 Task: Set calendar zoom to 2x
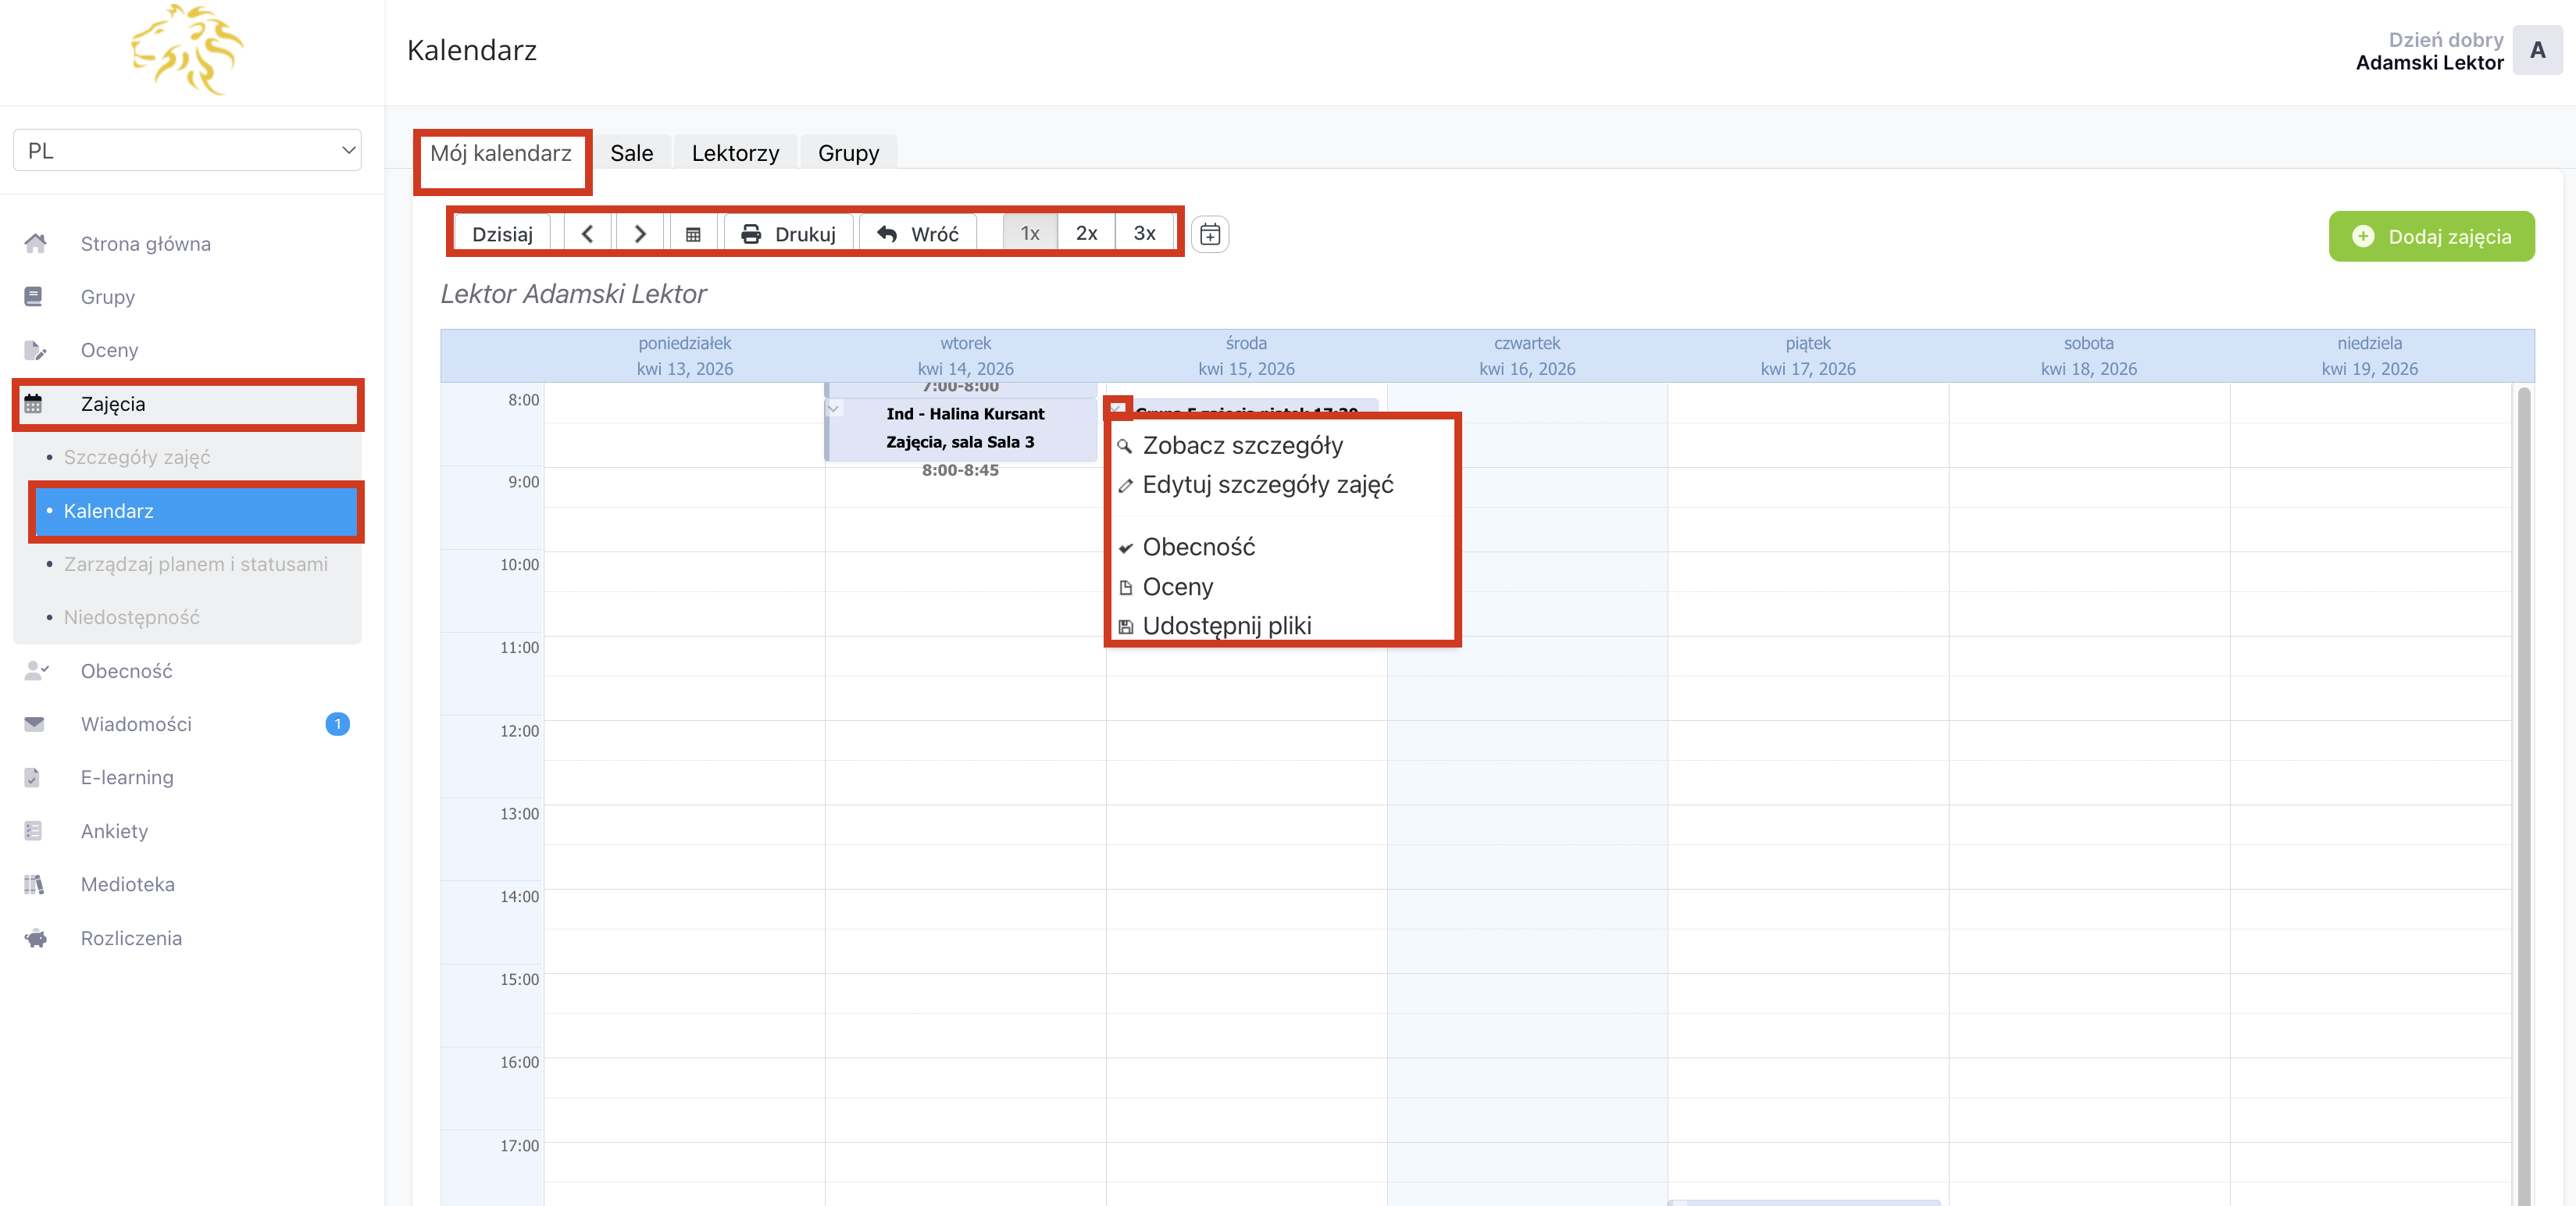tap(1086, 234)
